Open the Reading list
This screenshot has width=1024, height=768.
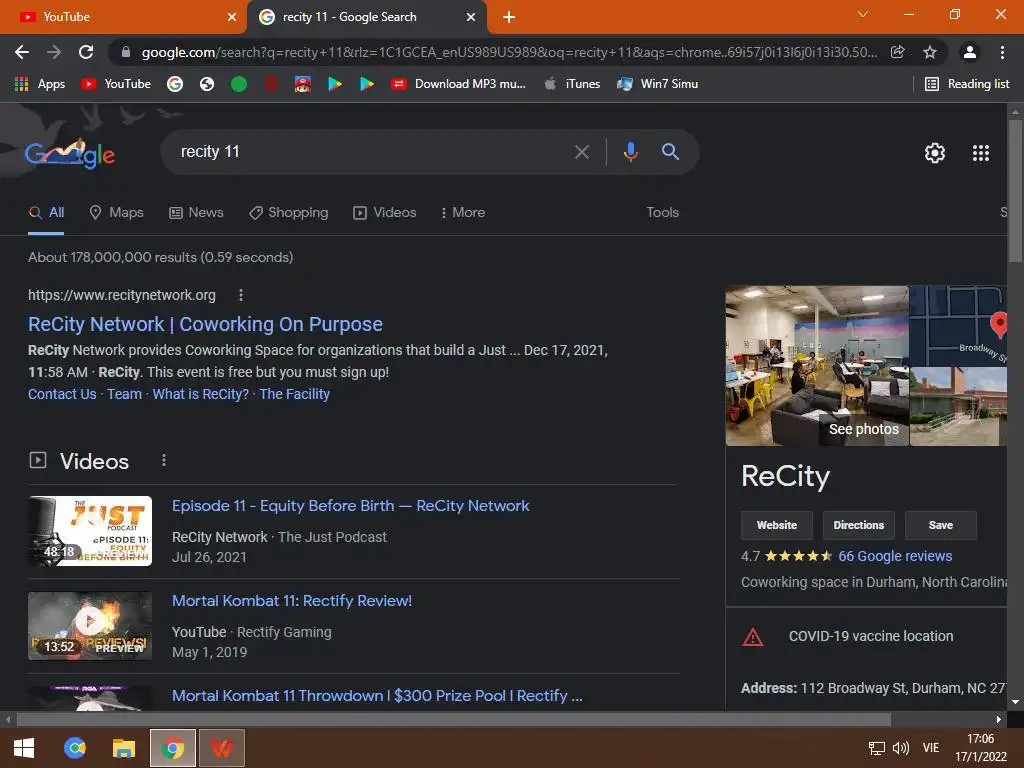pos(967,84)
